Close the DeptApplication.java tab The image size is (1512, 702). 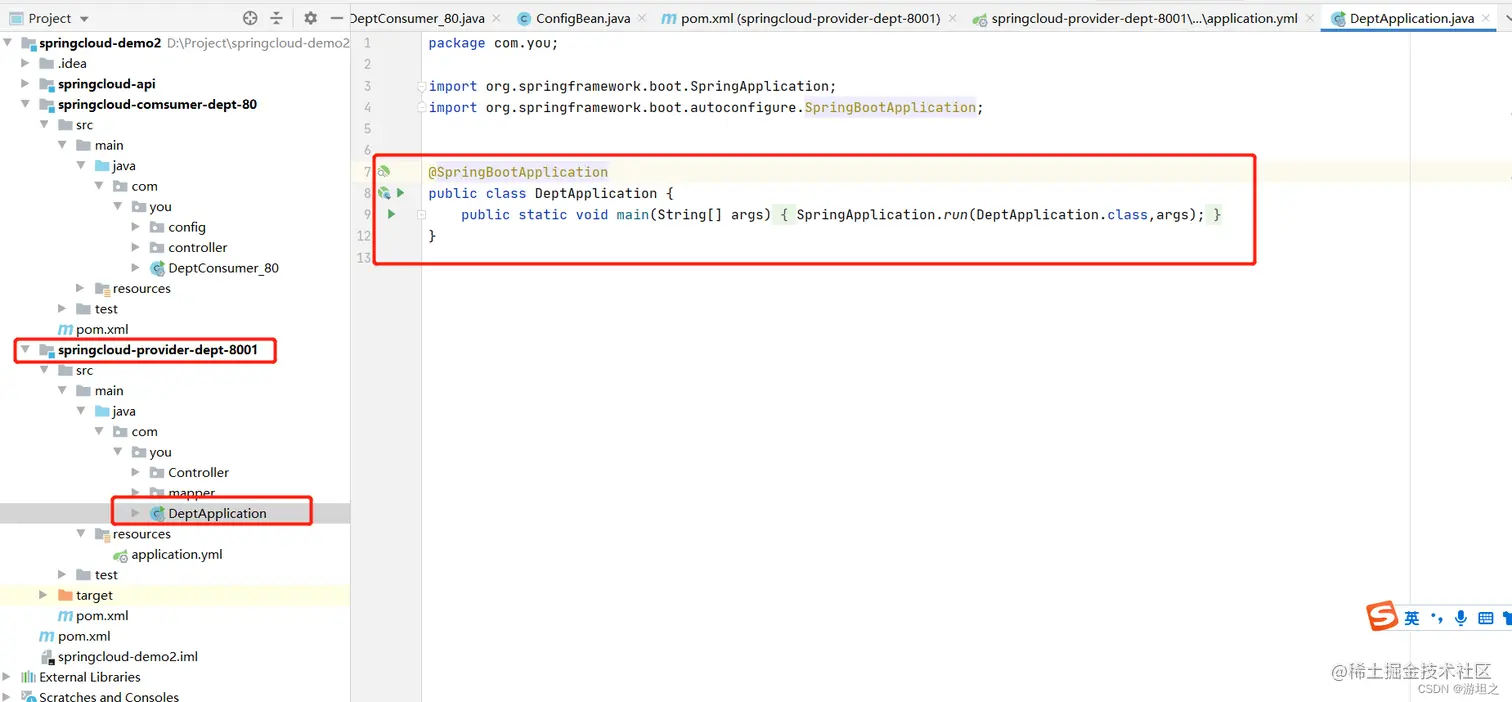[1485, 19]
